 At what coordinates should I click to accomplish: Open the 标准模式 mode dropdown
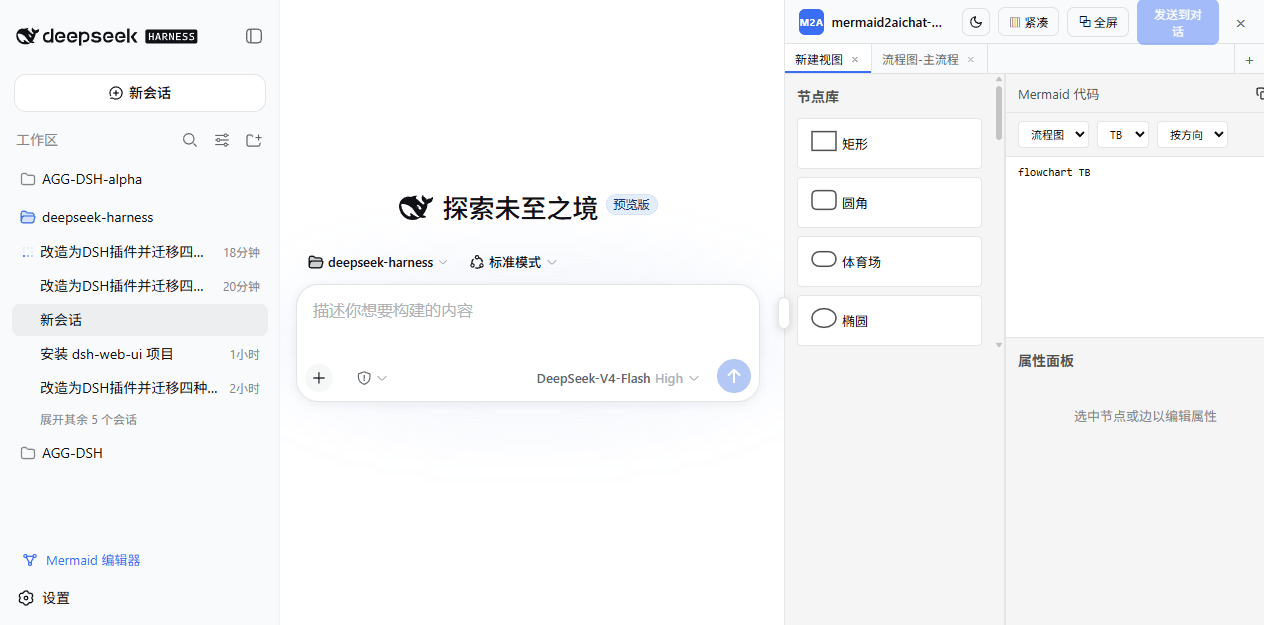coord(513,262)
